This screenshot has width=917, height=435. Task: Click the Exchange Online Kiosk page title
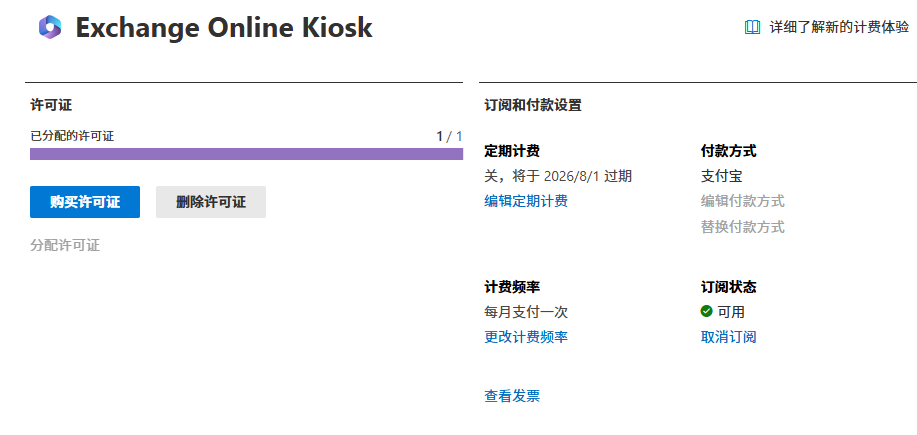click(224, 27)
